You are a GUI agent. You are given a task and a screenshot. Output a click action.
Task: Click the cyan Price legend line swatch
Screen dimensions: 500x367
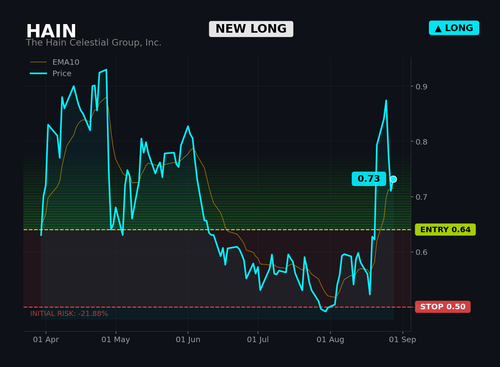coord(38,73)
